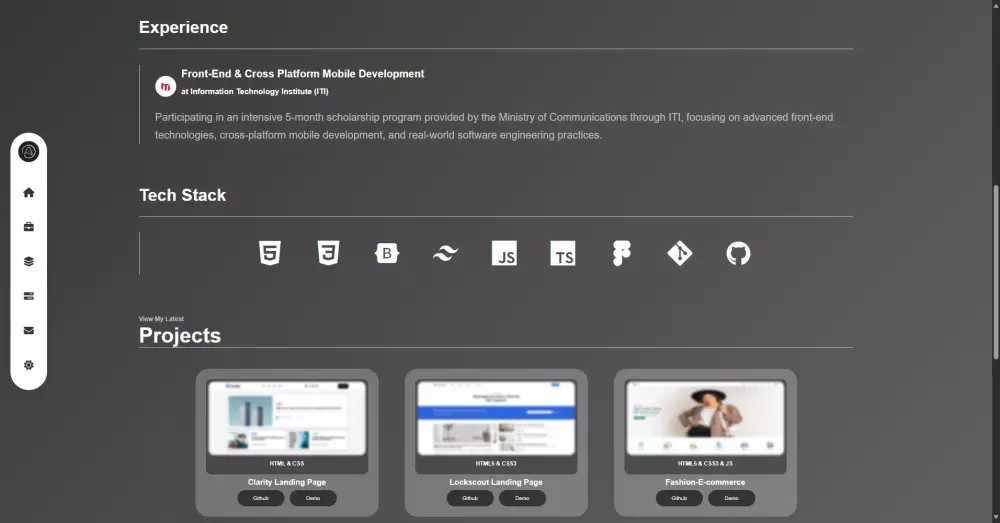Click the scholarship program description paragraph
Screen dimensions: 1000x523
494,126
